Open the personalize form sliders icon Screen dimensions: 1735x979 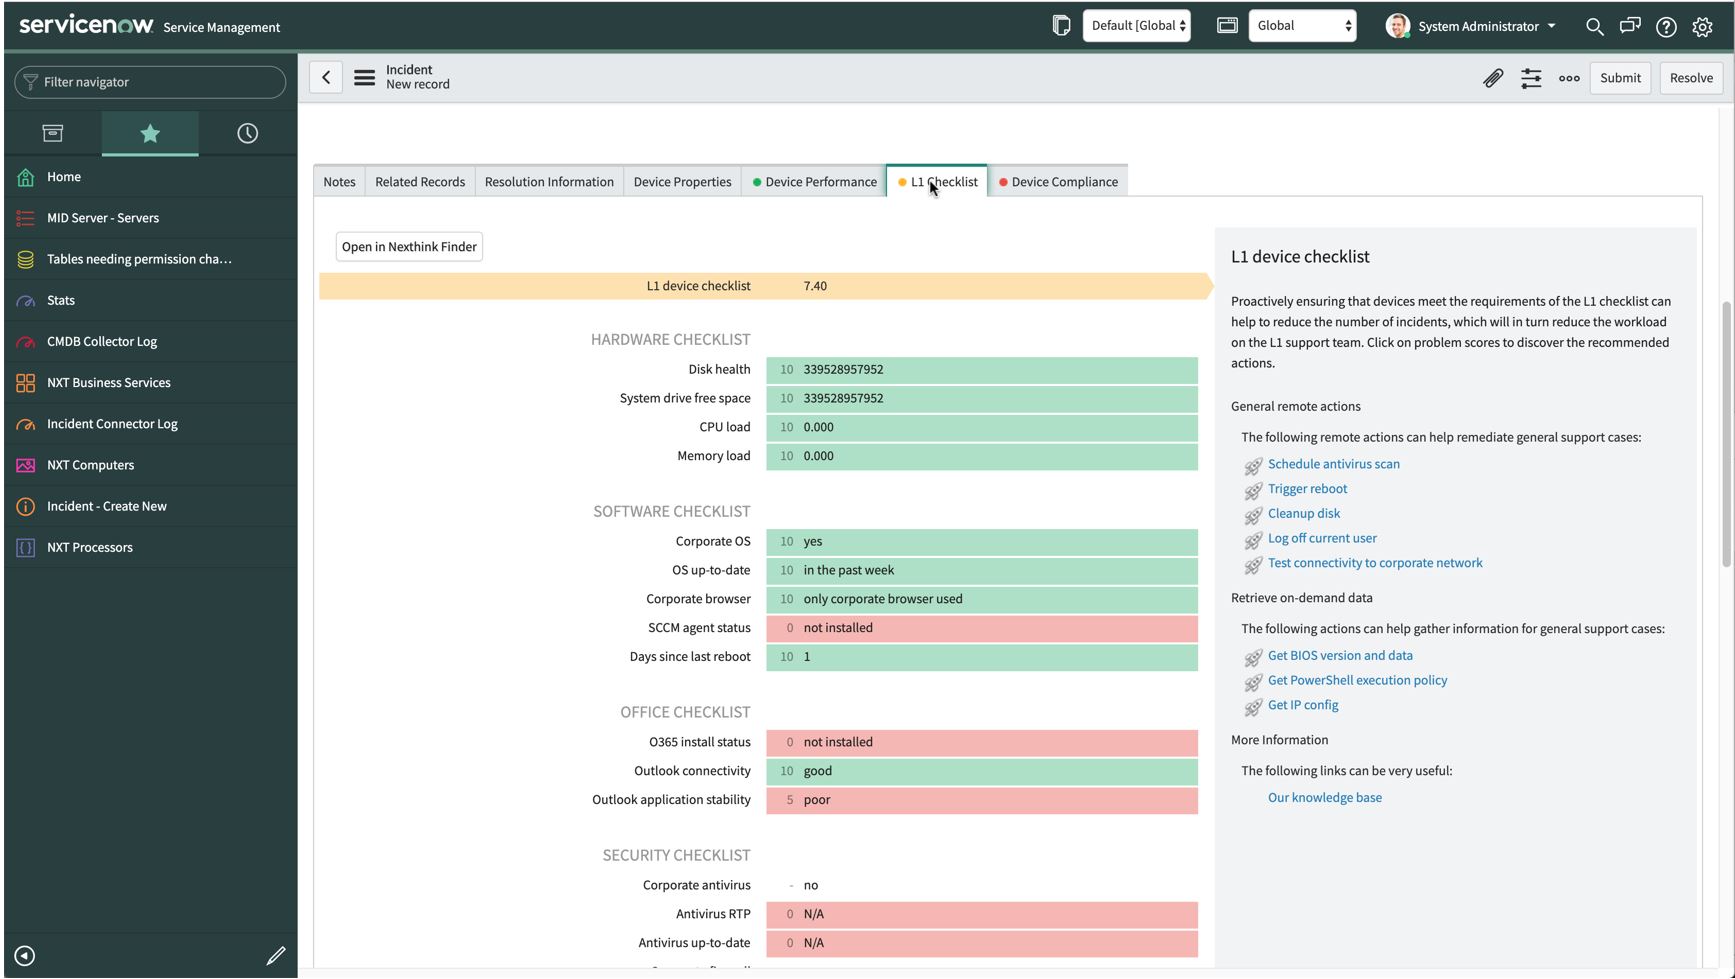[x=1530, y=78]
